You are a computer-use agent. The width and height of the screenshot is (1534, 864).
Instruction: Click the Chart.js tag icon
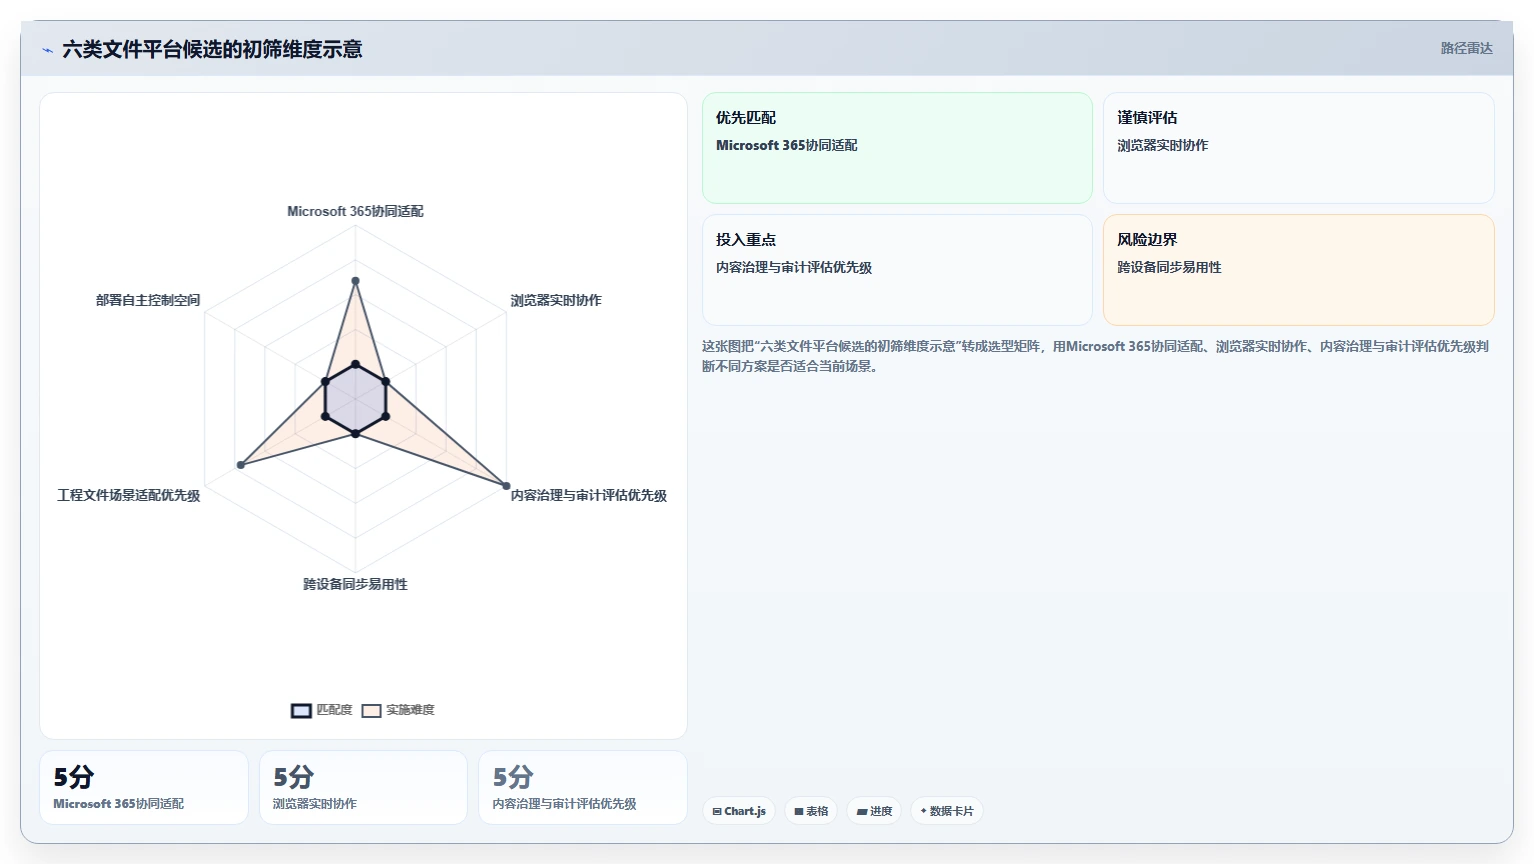pyautogui.click(x=717, y=811)
